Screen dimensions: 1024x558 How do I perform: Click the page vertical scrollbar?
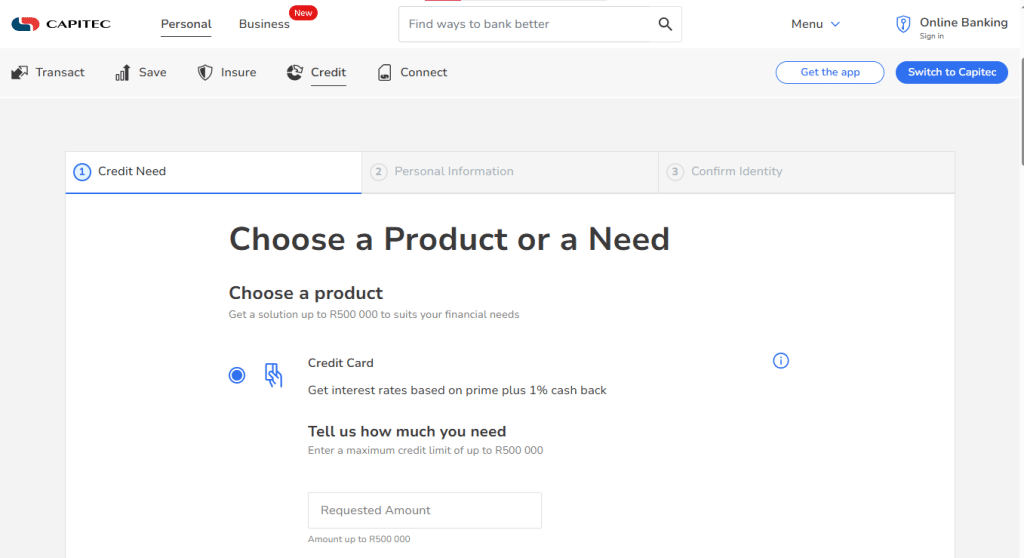[x=1020, y=279]
